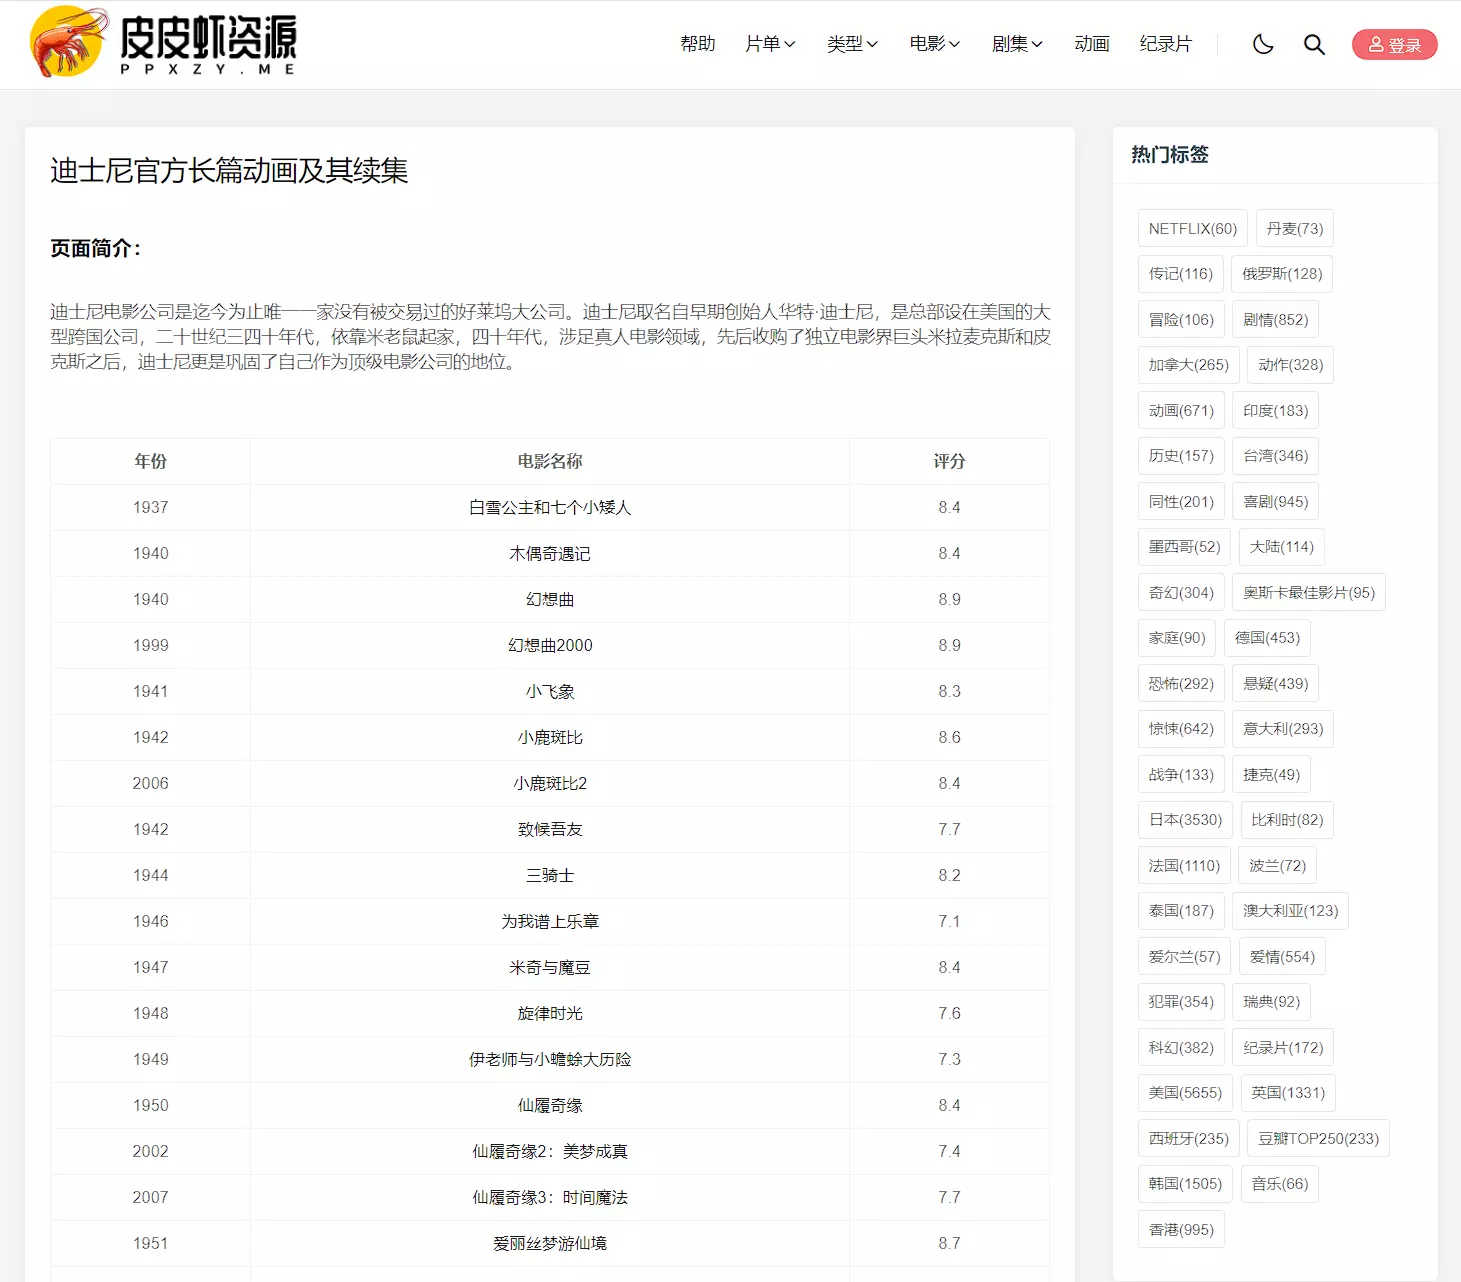The image size is (1461, 1282).
Task: Open the 电影 dropdown menu
Action: pos(934,44)
